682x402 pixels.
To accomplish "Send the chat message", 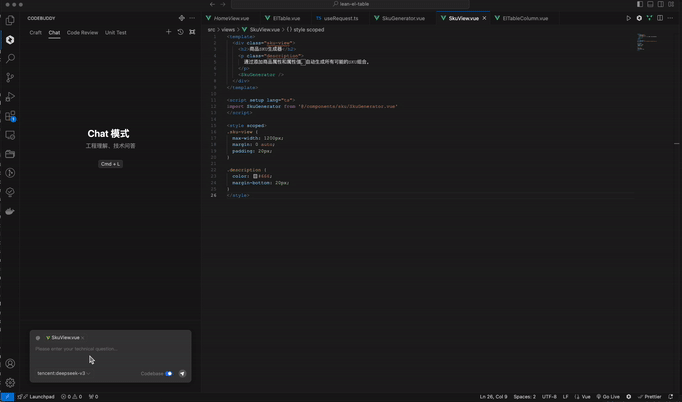I will coord(182,373).
